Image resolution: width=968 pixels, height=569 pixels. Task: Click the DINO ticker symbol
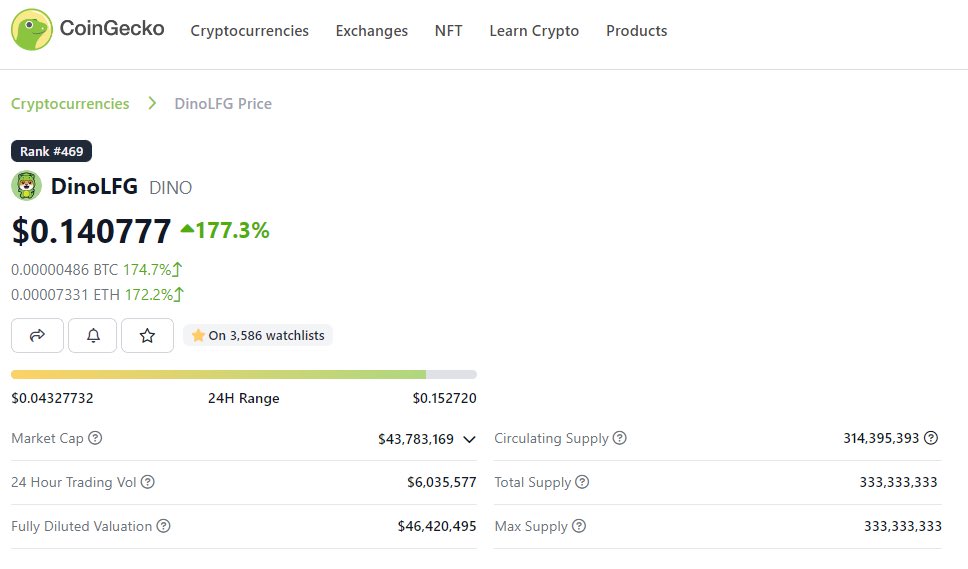tap(170, 188)
